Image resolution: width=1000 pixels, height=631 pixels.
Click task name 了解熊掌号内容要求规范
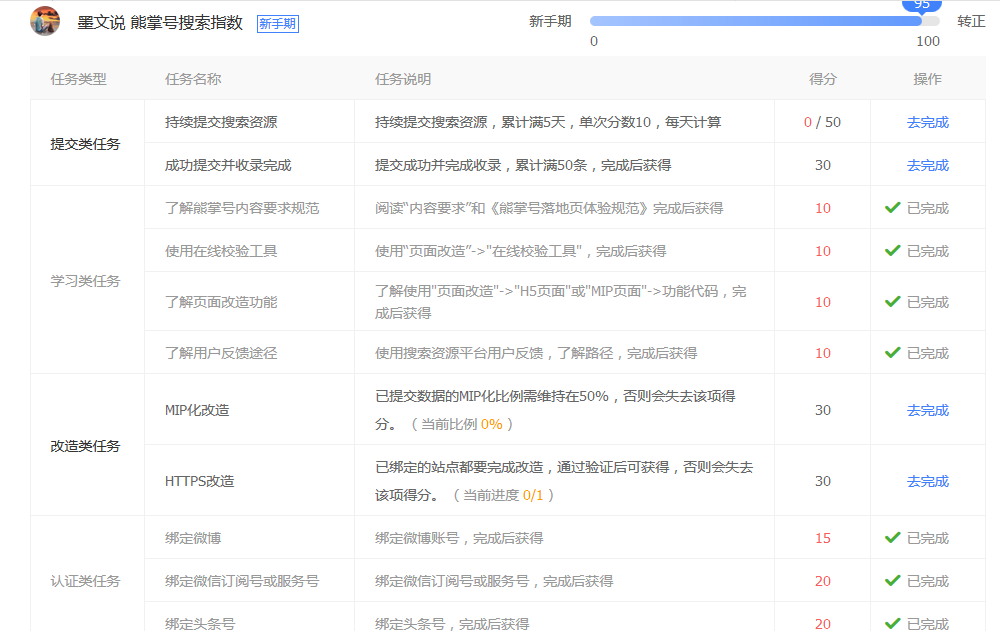pyautogui.click(x=242, y=208)
